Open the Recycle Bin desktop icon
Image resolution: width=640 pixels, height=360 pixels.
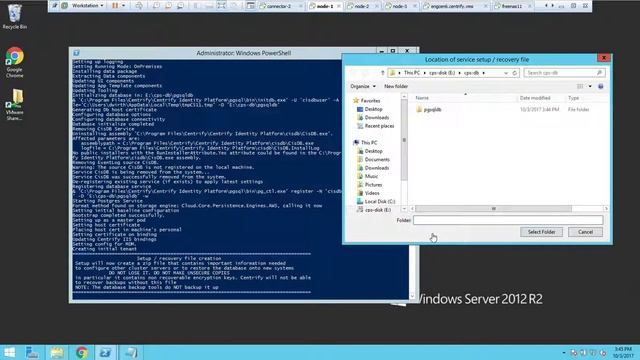click(14, 16)
